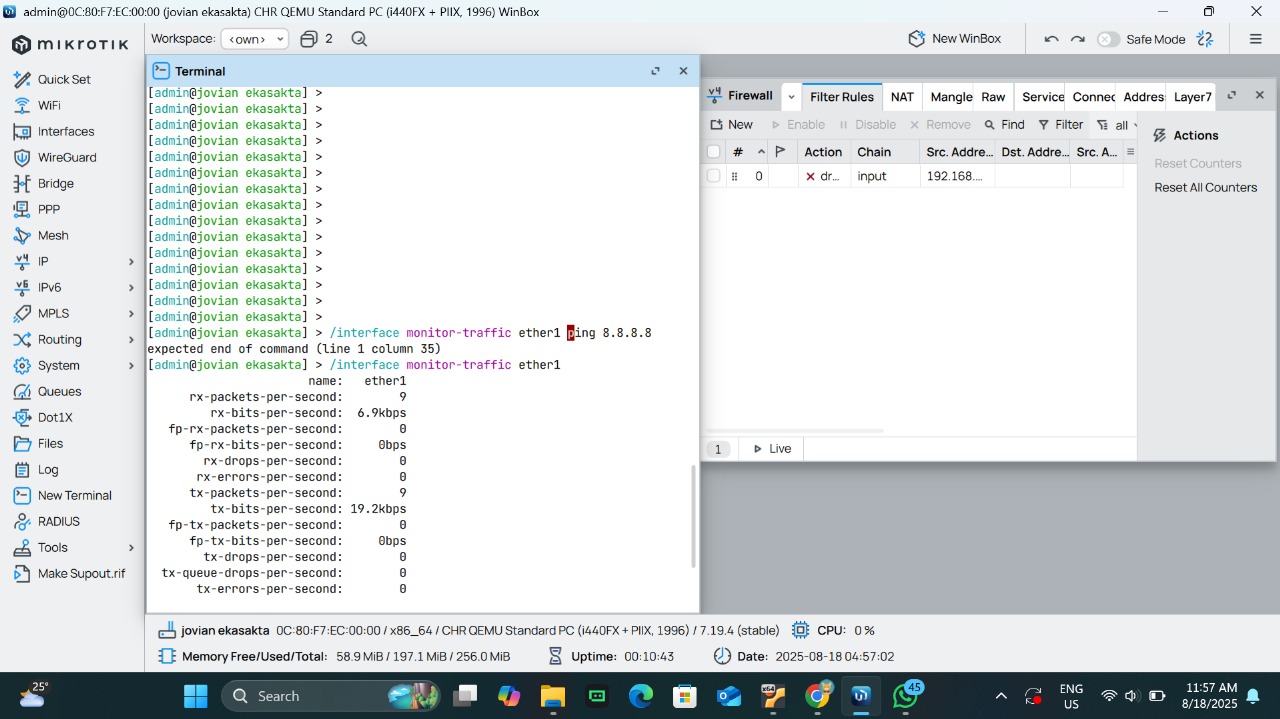Click the RADIUS sidebar icon
The width and height of the screenshot is (1280, 719).
pos(22,521)
